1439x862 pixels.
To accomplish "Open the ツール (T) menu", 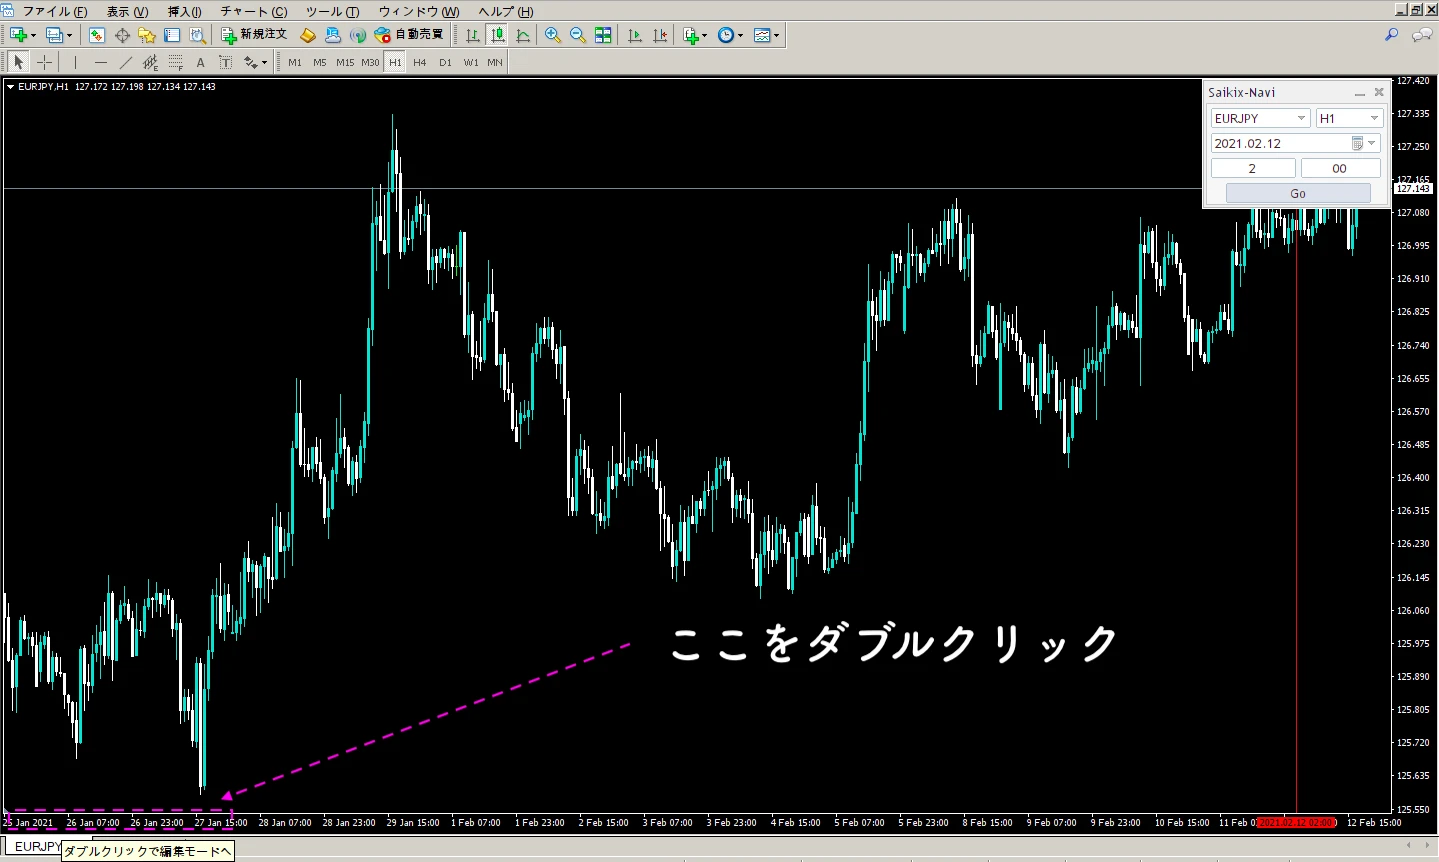I will (332, 12).
